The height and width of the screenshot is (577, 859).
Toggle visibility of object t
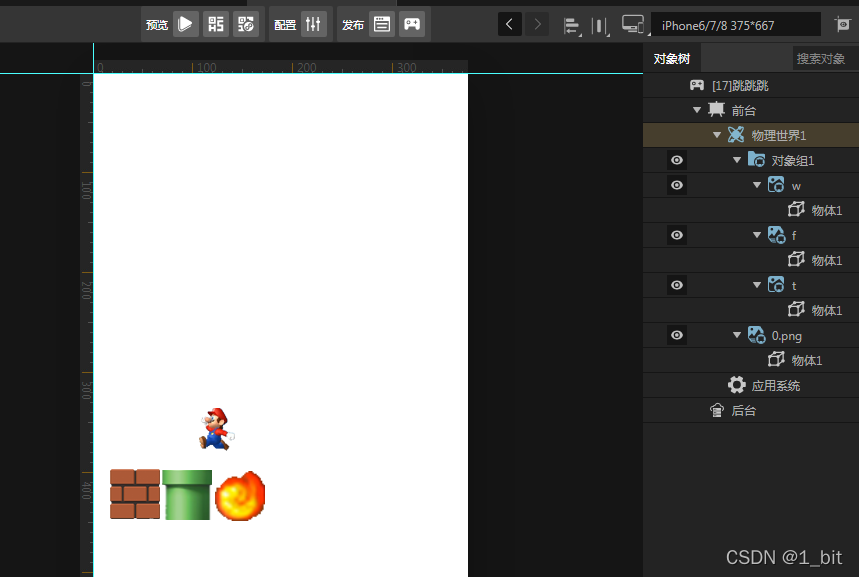(677, 285)
